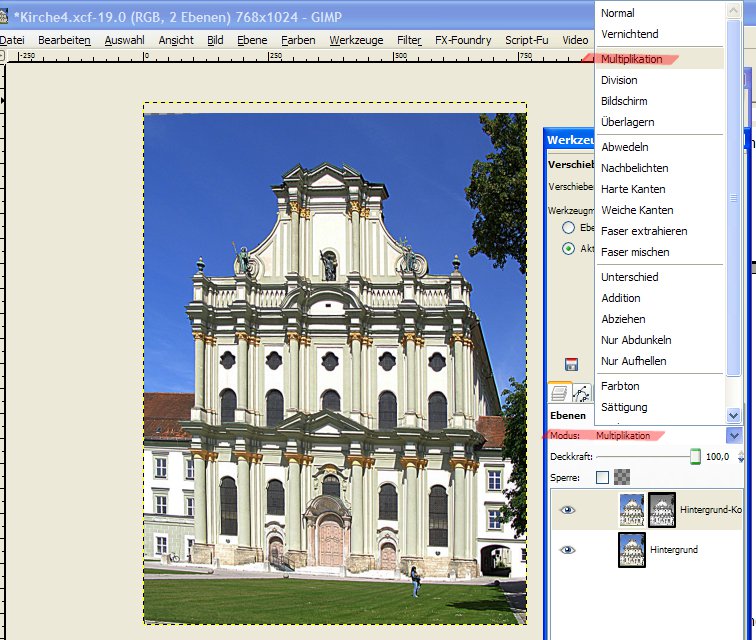Switch to the Pfade paths tab icon
756x640 pixels.
581,394
